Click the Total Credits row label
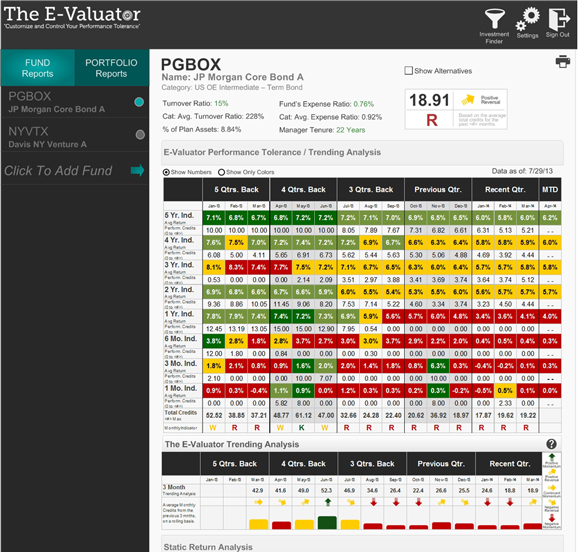 (x=181, y=413)
